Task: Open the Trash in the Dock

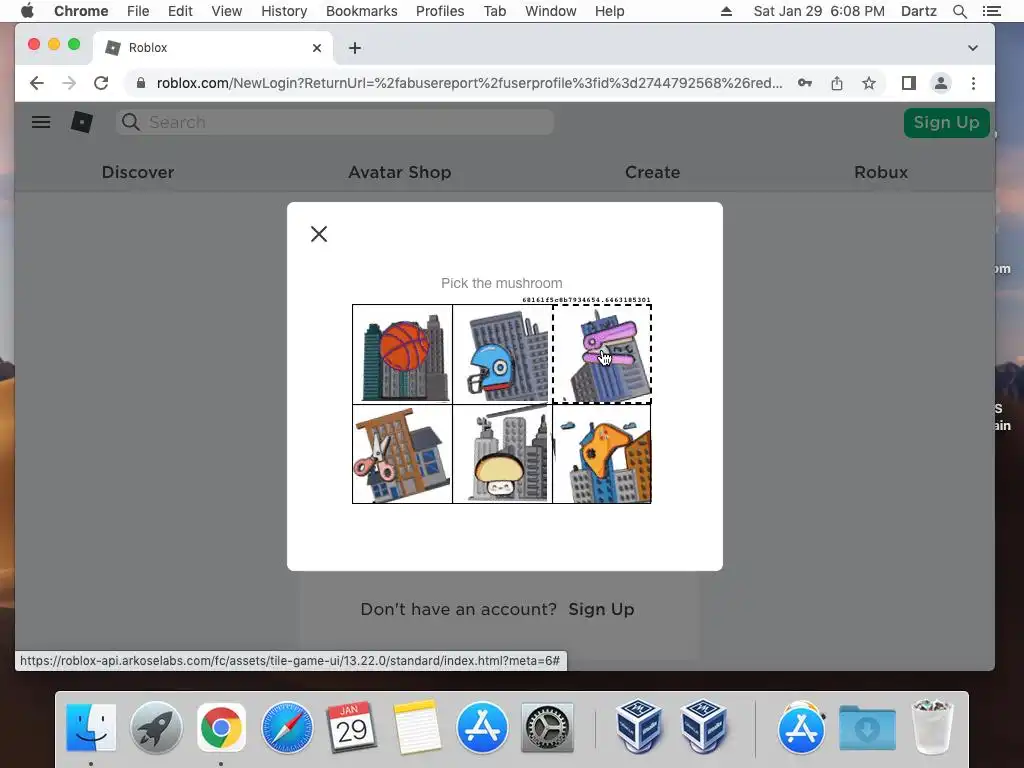Action: pos(932,726)
